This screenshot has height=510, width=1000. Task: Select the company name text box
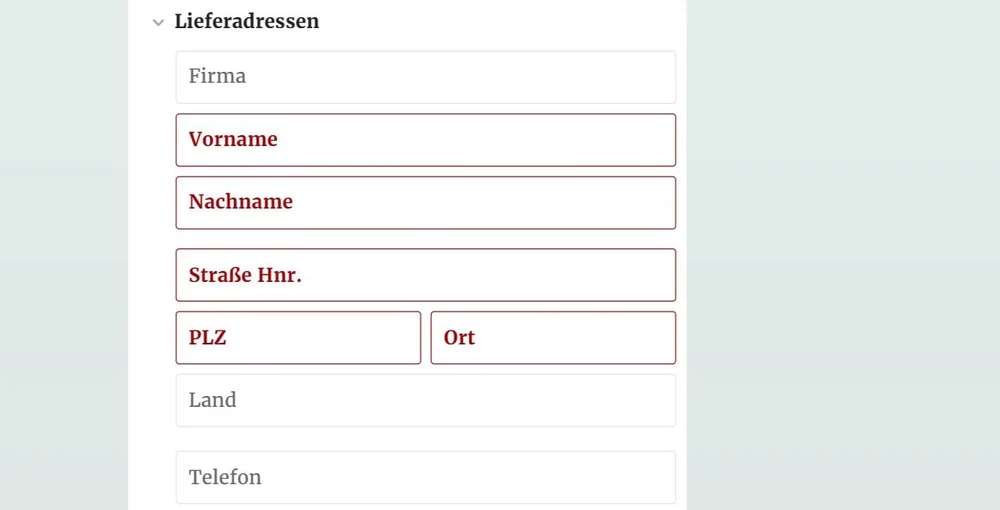click(425, 77)
